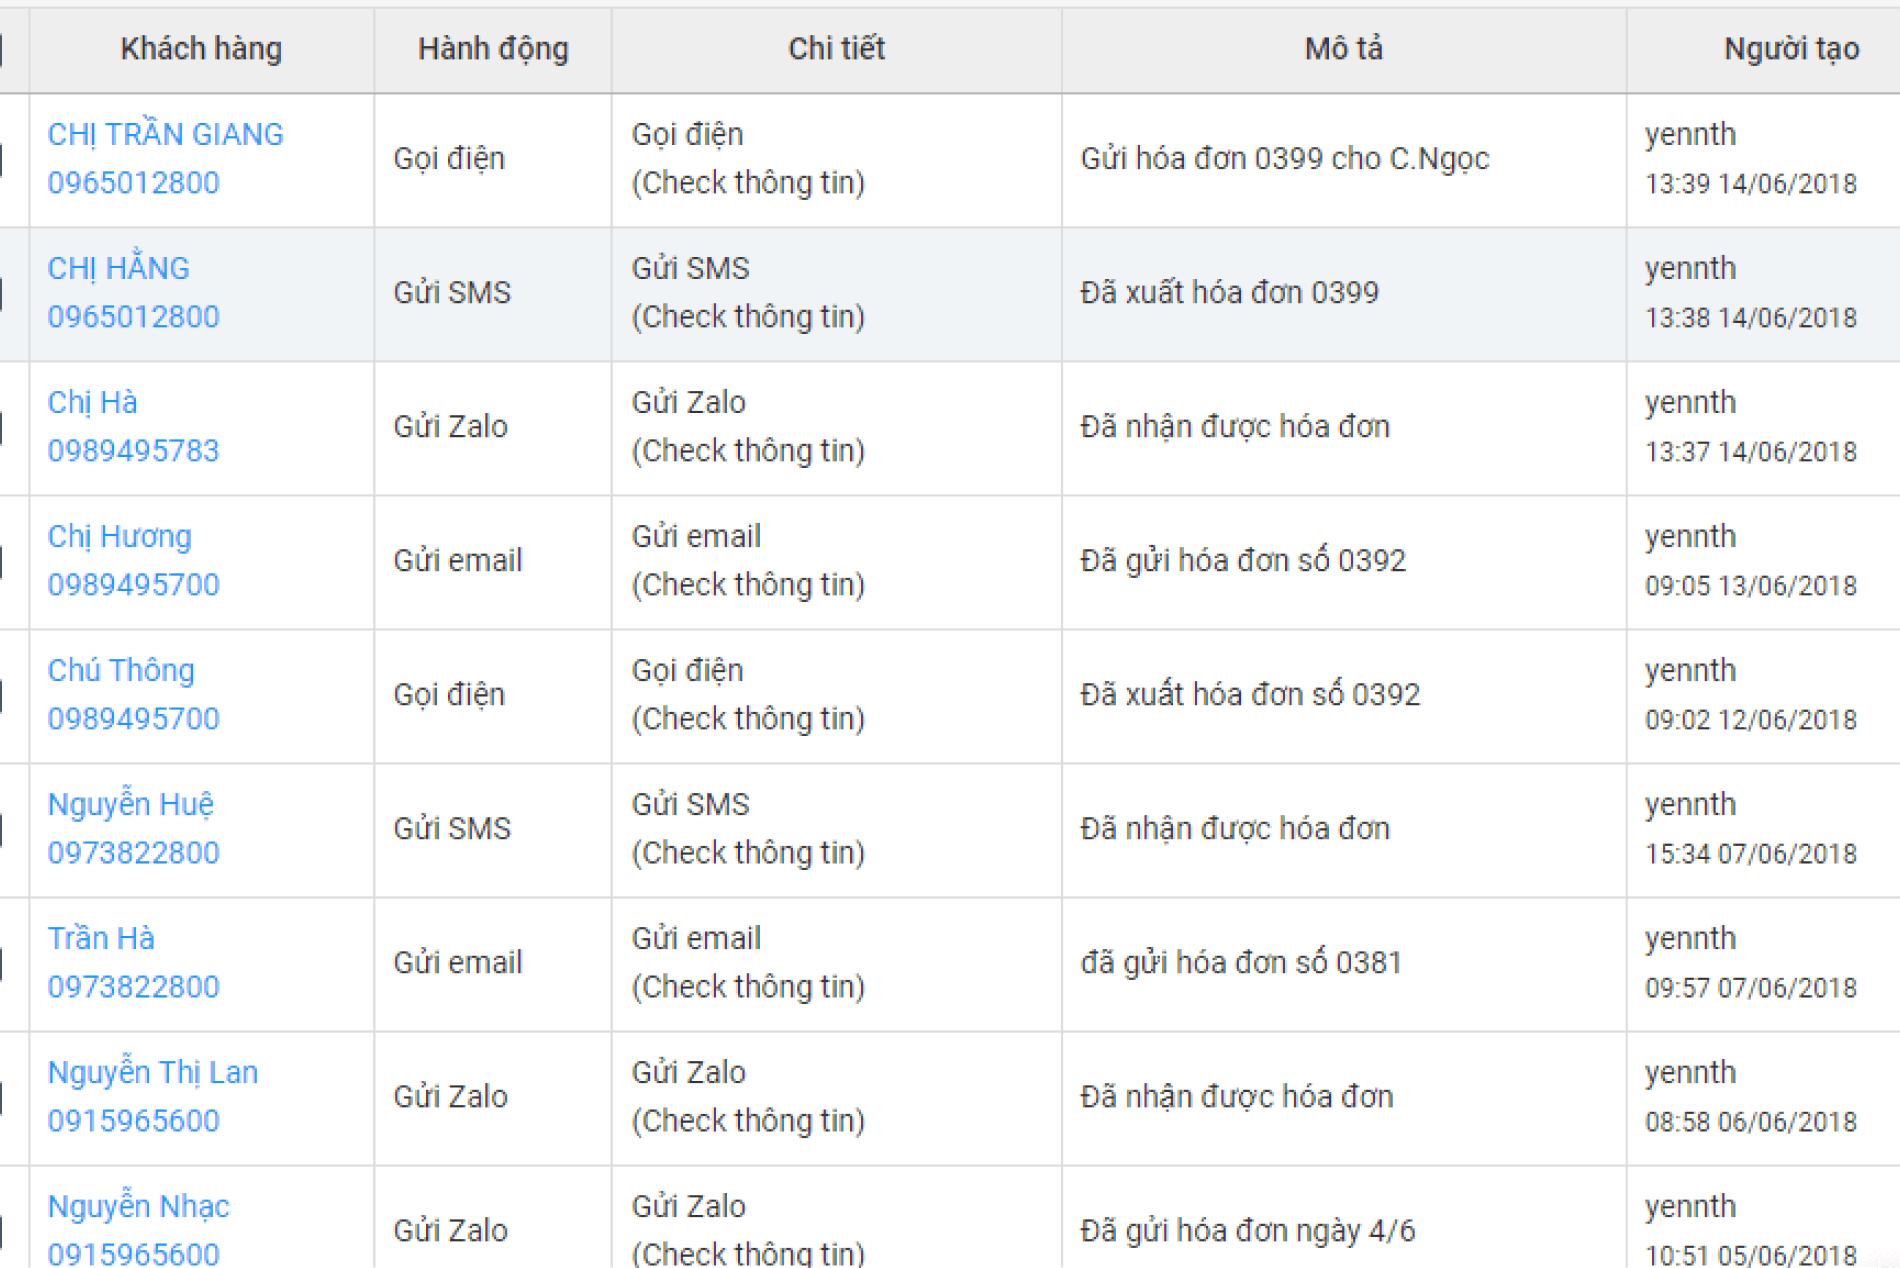The height and width of the screenshot is (1268, 1900).
Task: Open customer profile CHỊ HẰNG
Action: click(118, 268)
